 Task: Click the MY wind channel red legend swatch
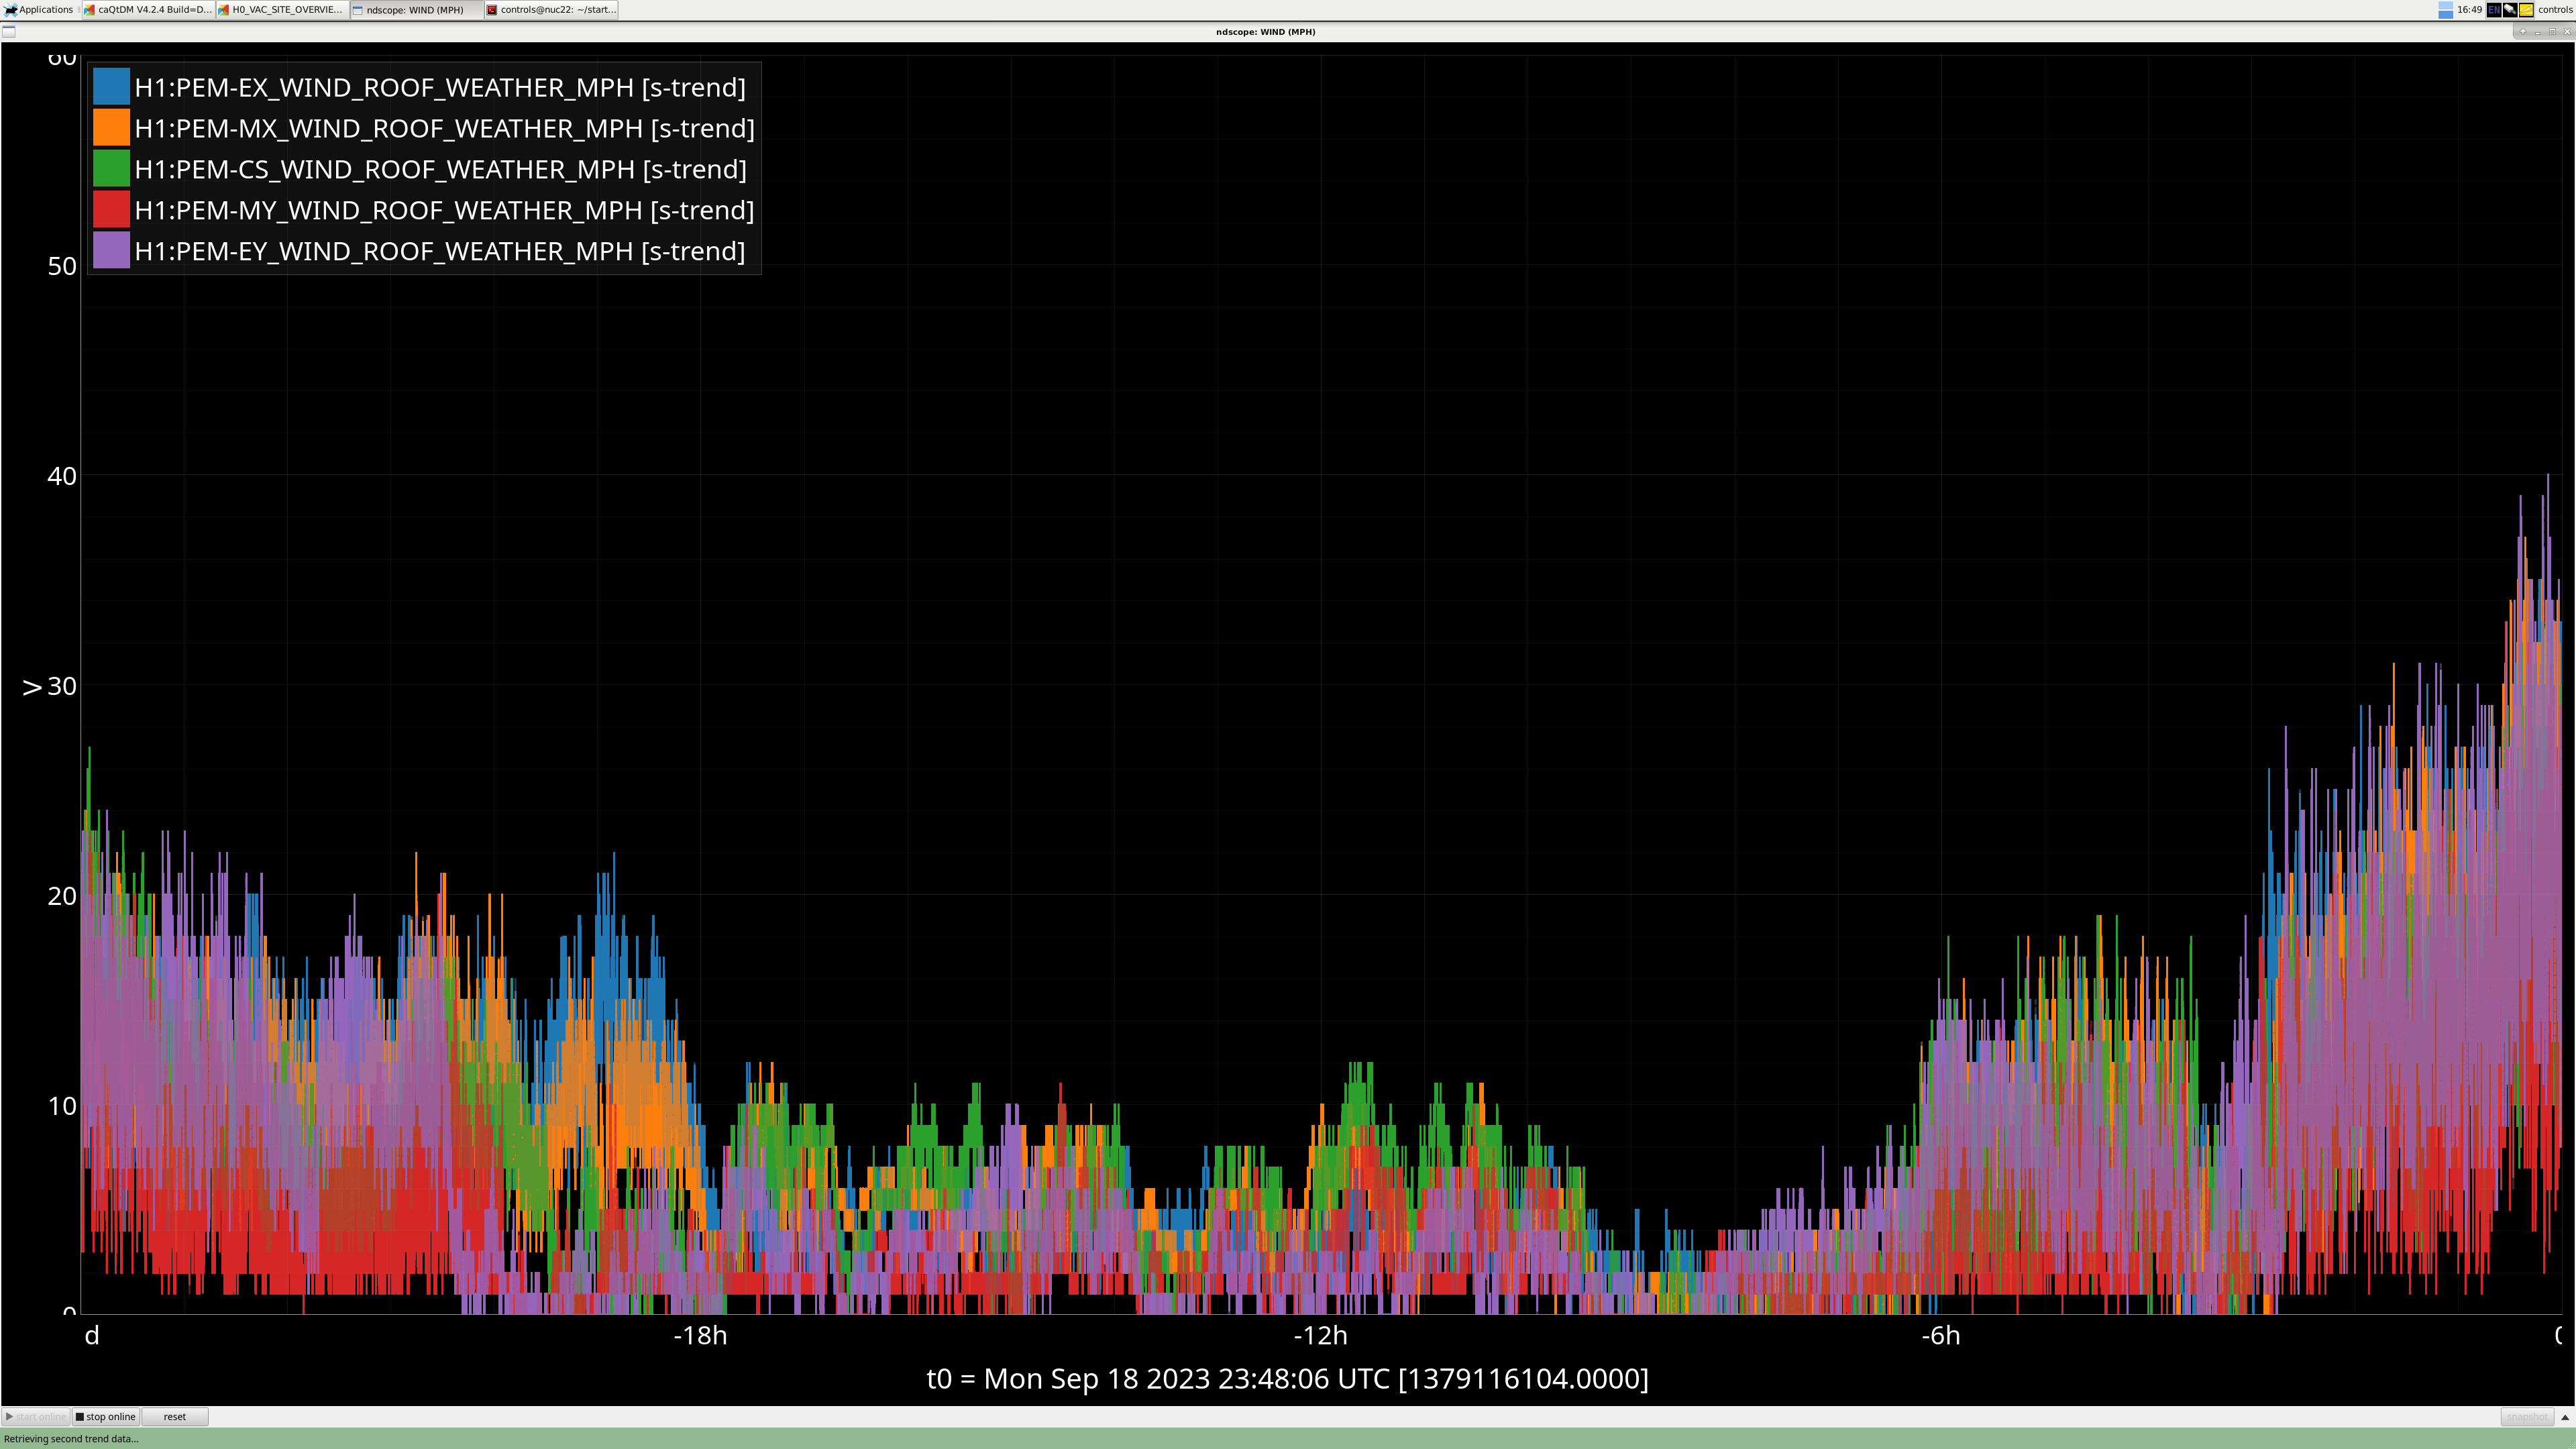(111, 210)
